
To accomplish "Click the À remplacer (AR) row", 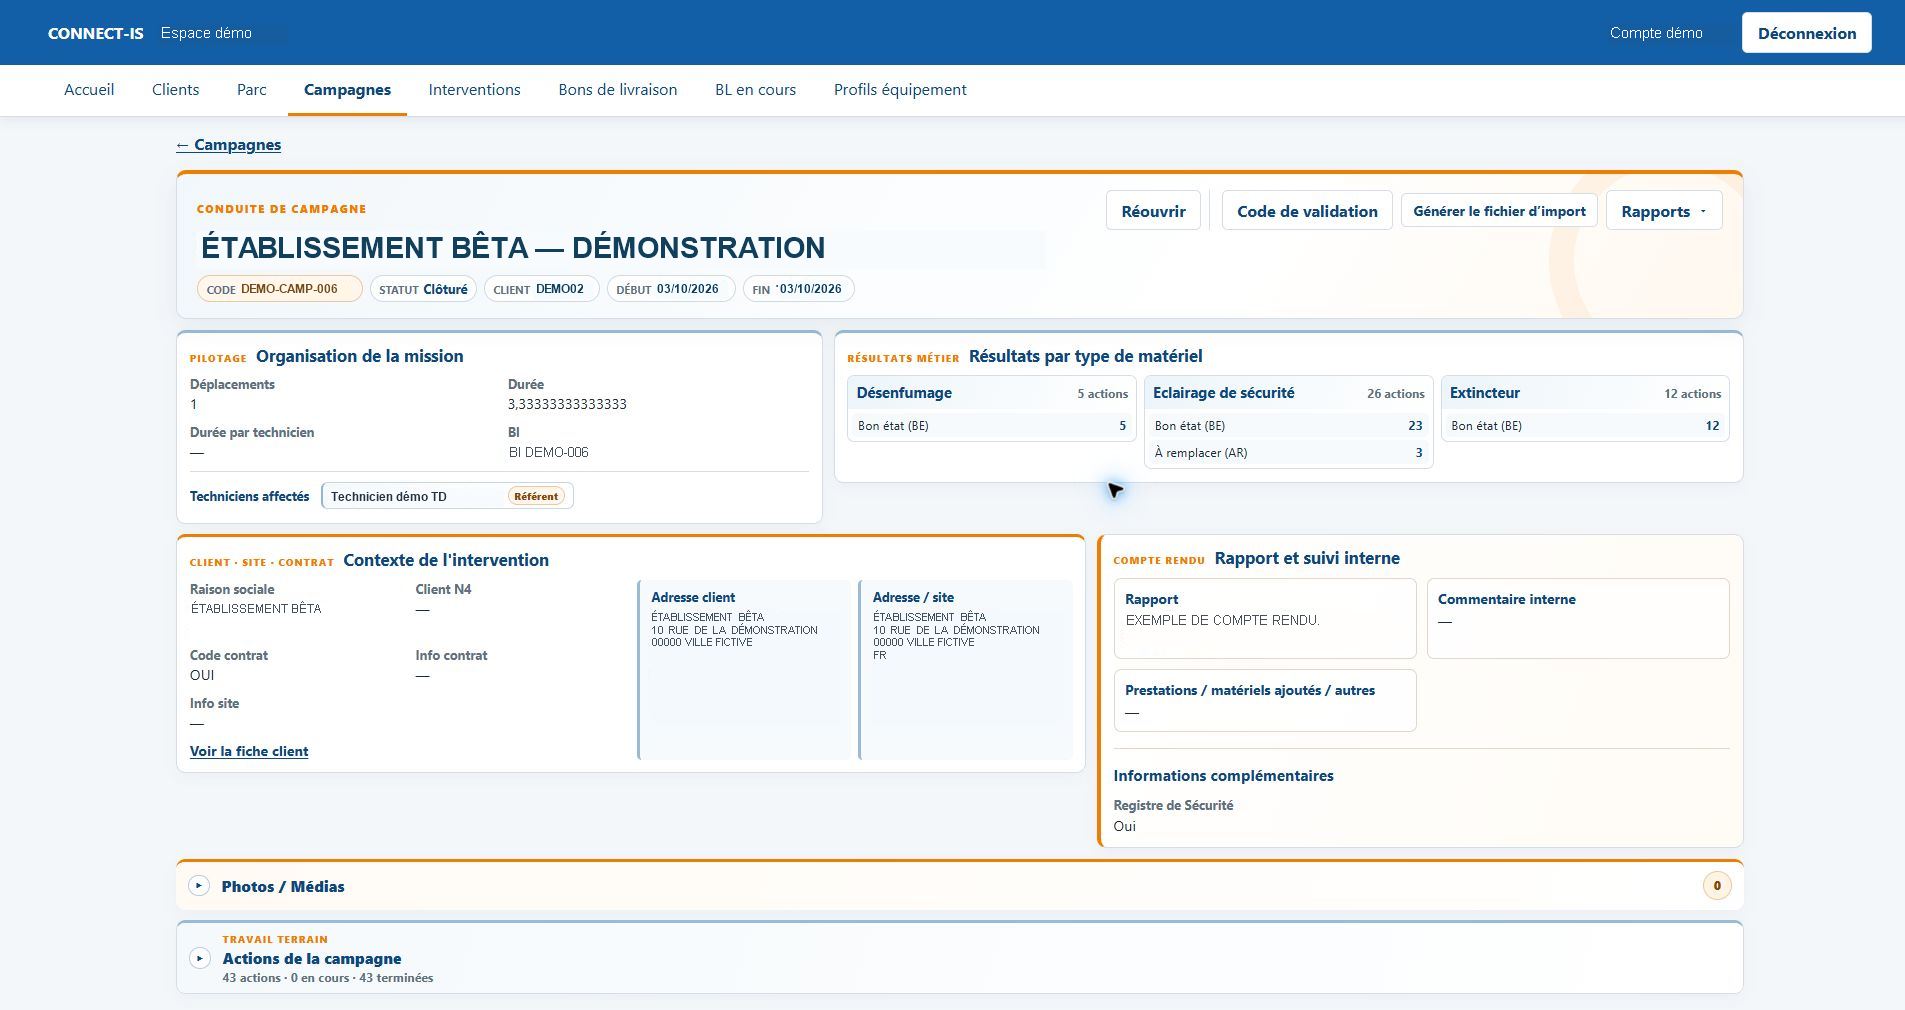I will pos(1288,453).
